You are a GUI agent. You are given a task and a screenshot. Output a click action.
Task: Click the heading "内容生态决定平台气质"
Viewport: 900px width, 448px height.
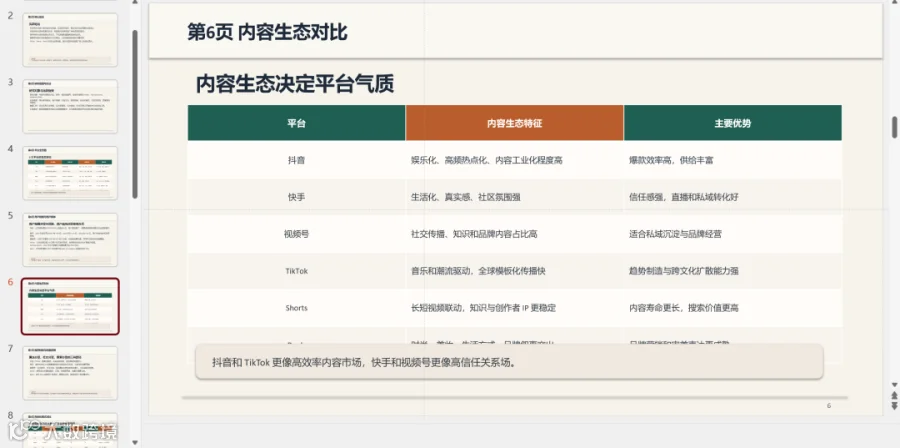295,84
